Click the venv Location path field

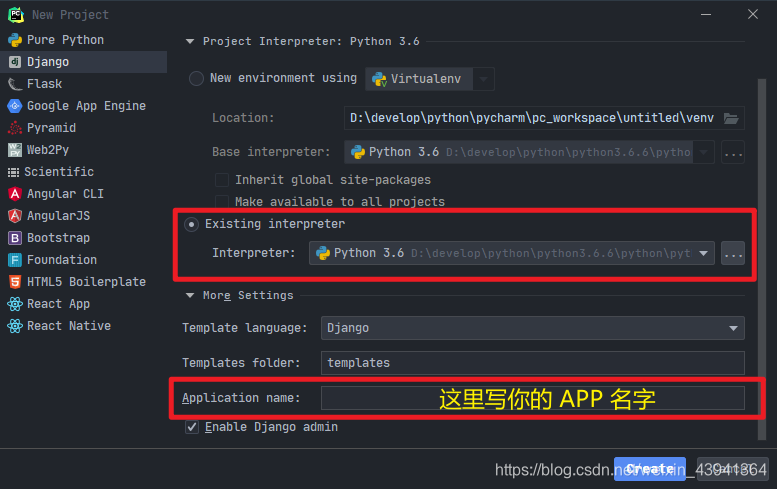tap(533, 118)
